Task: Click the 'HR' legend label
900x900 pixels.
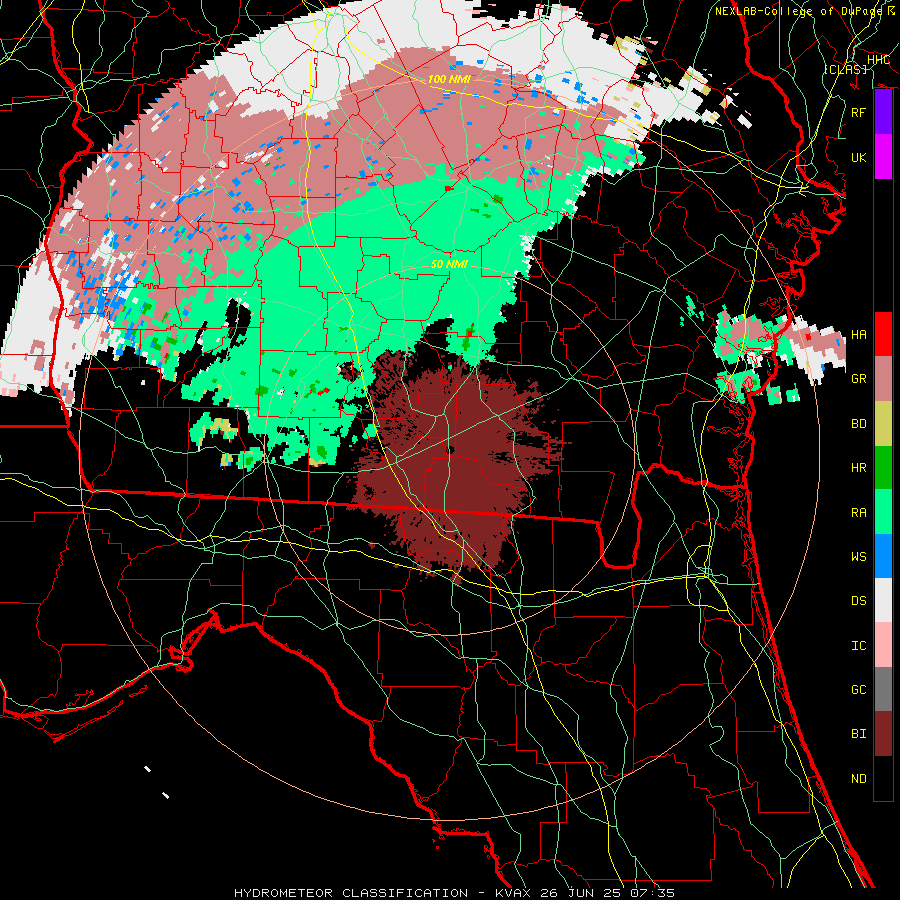Action: tap(859, 468)
